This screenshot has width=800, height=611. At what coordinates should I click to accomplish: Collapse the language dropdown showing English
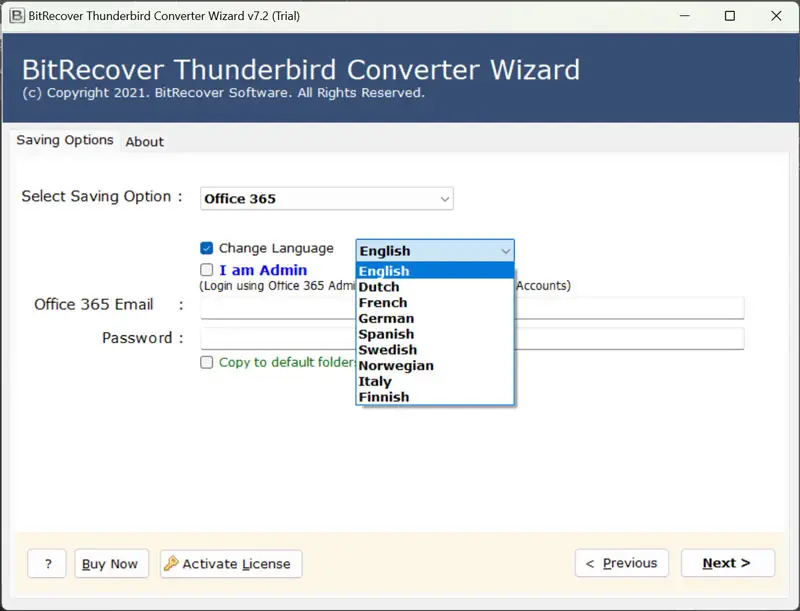(505, 251)
